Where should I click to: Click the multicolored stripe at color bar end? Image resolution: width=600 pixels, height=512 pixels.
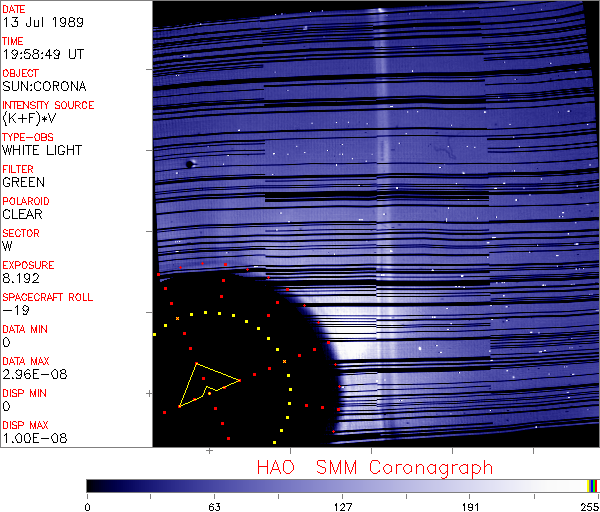592,486
